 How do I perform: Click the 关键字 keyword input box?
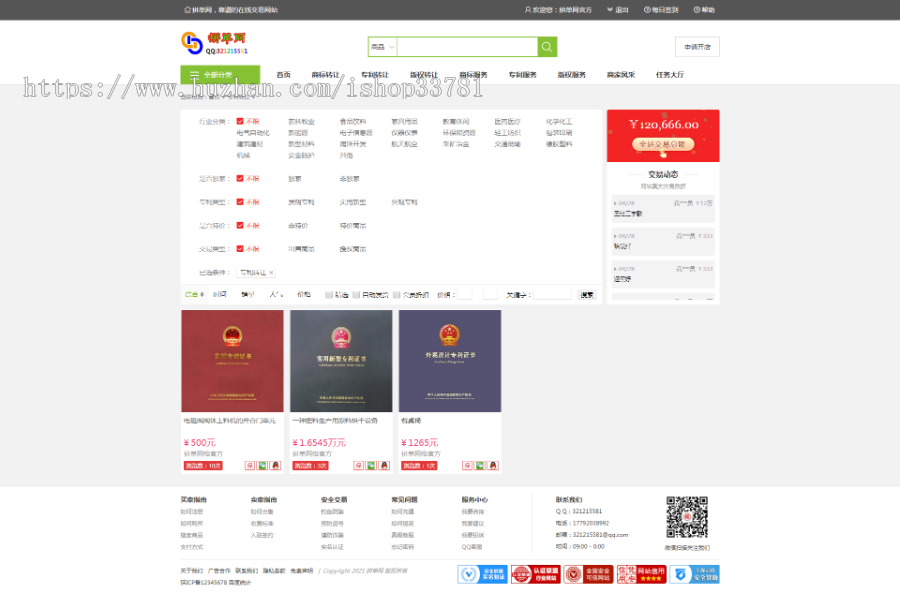pyautogui.click(x=552, y=294)
